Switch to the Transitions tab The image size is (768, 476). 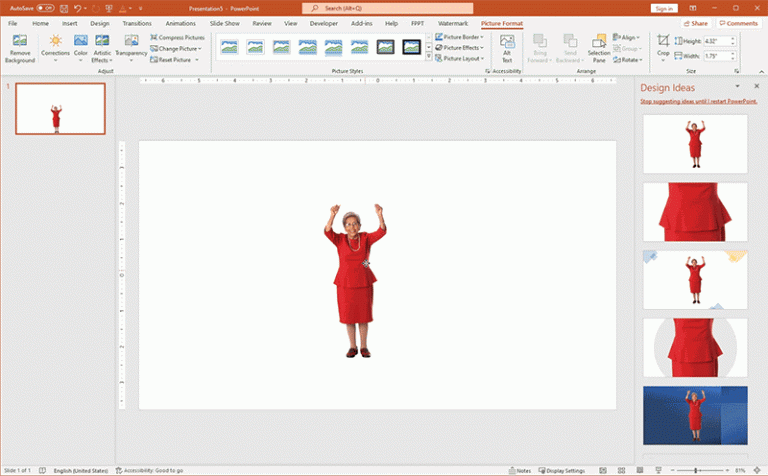tap(137, 24)
